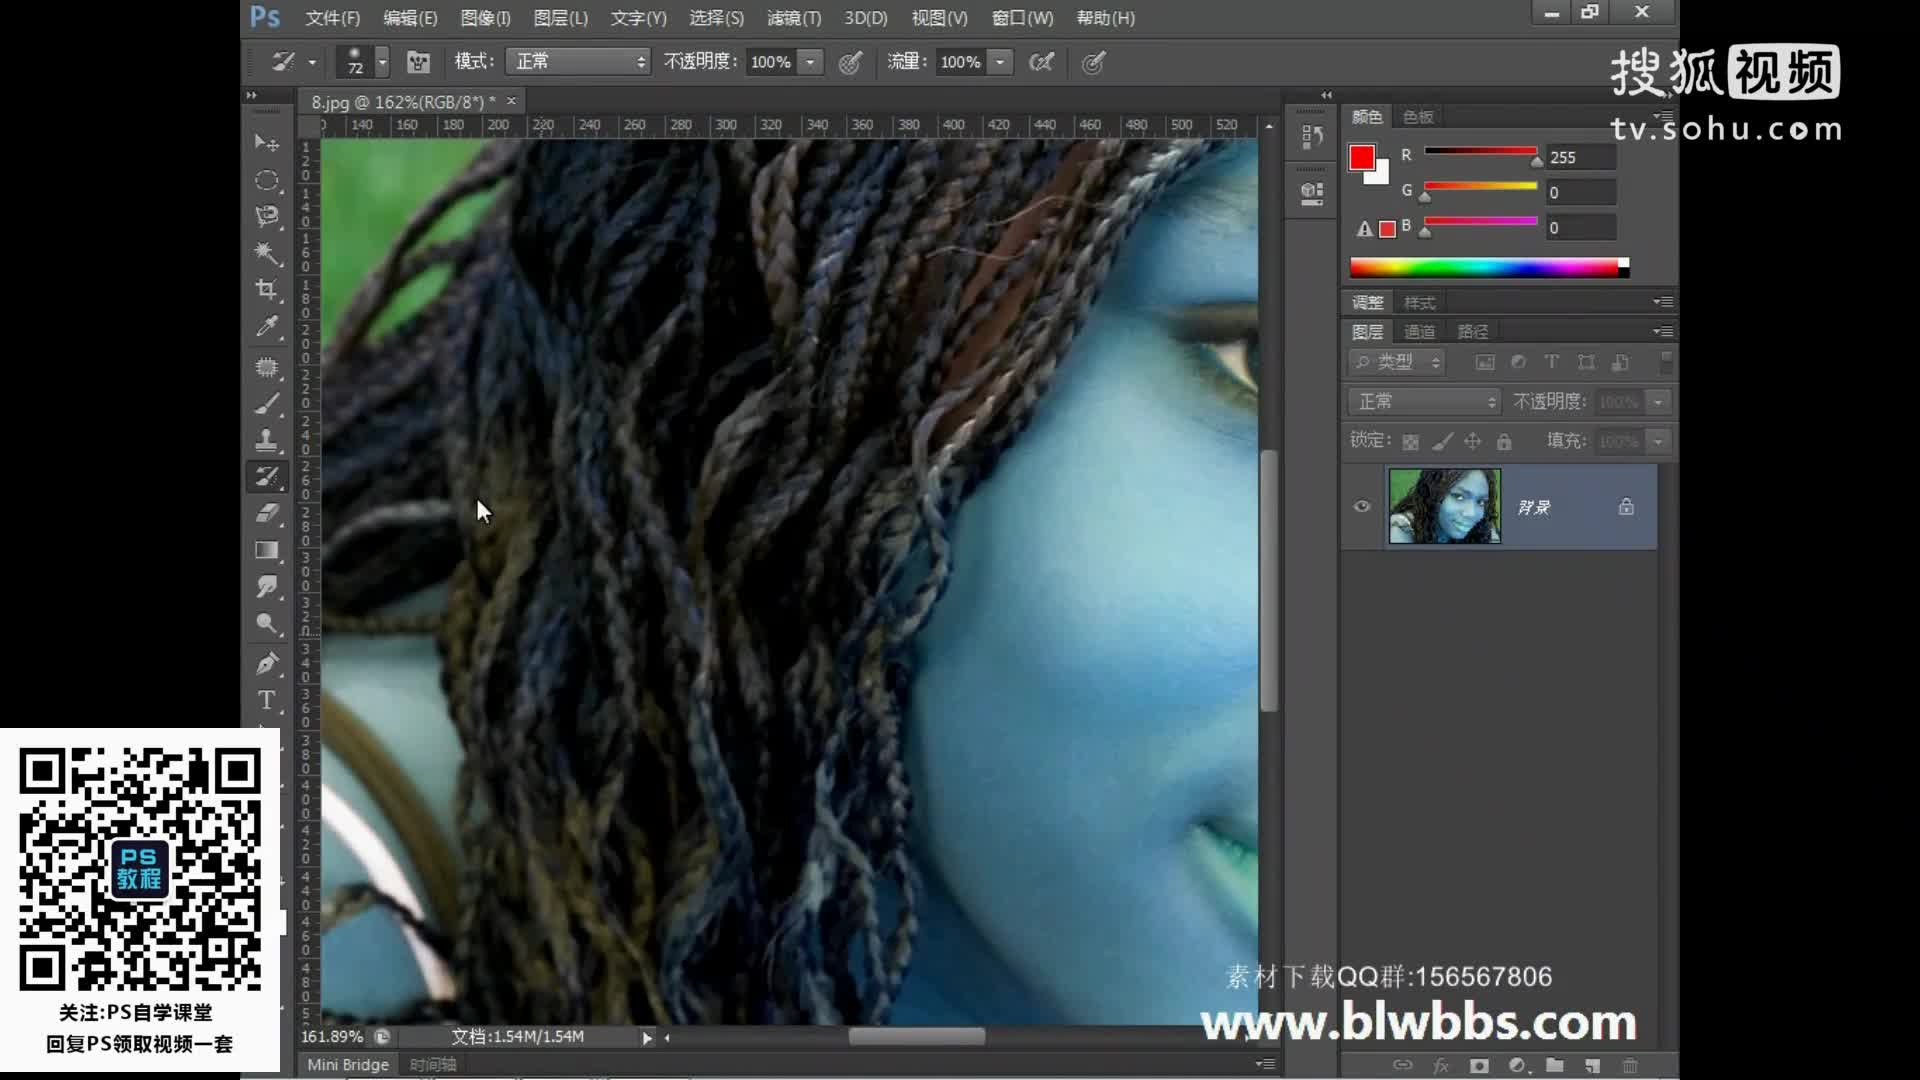
Task: Select the Brush tool
Action: (x=267, y=404)
